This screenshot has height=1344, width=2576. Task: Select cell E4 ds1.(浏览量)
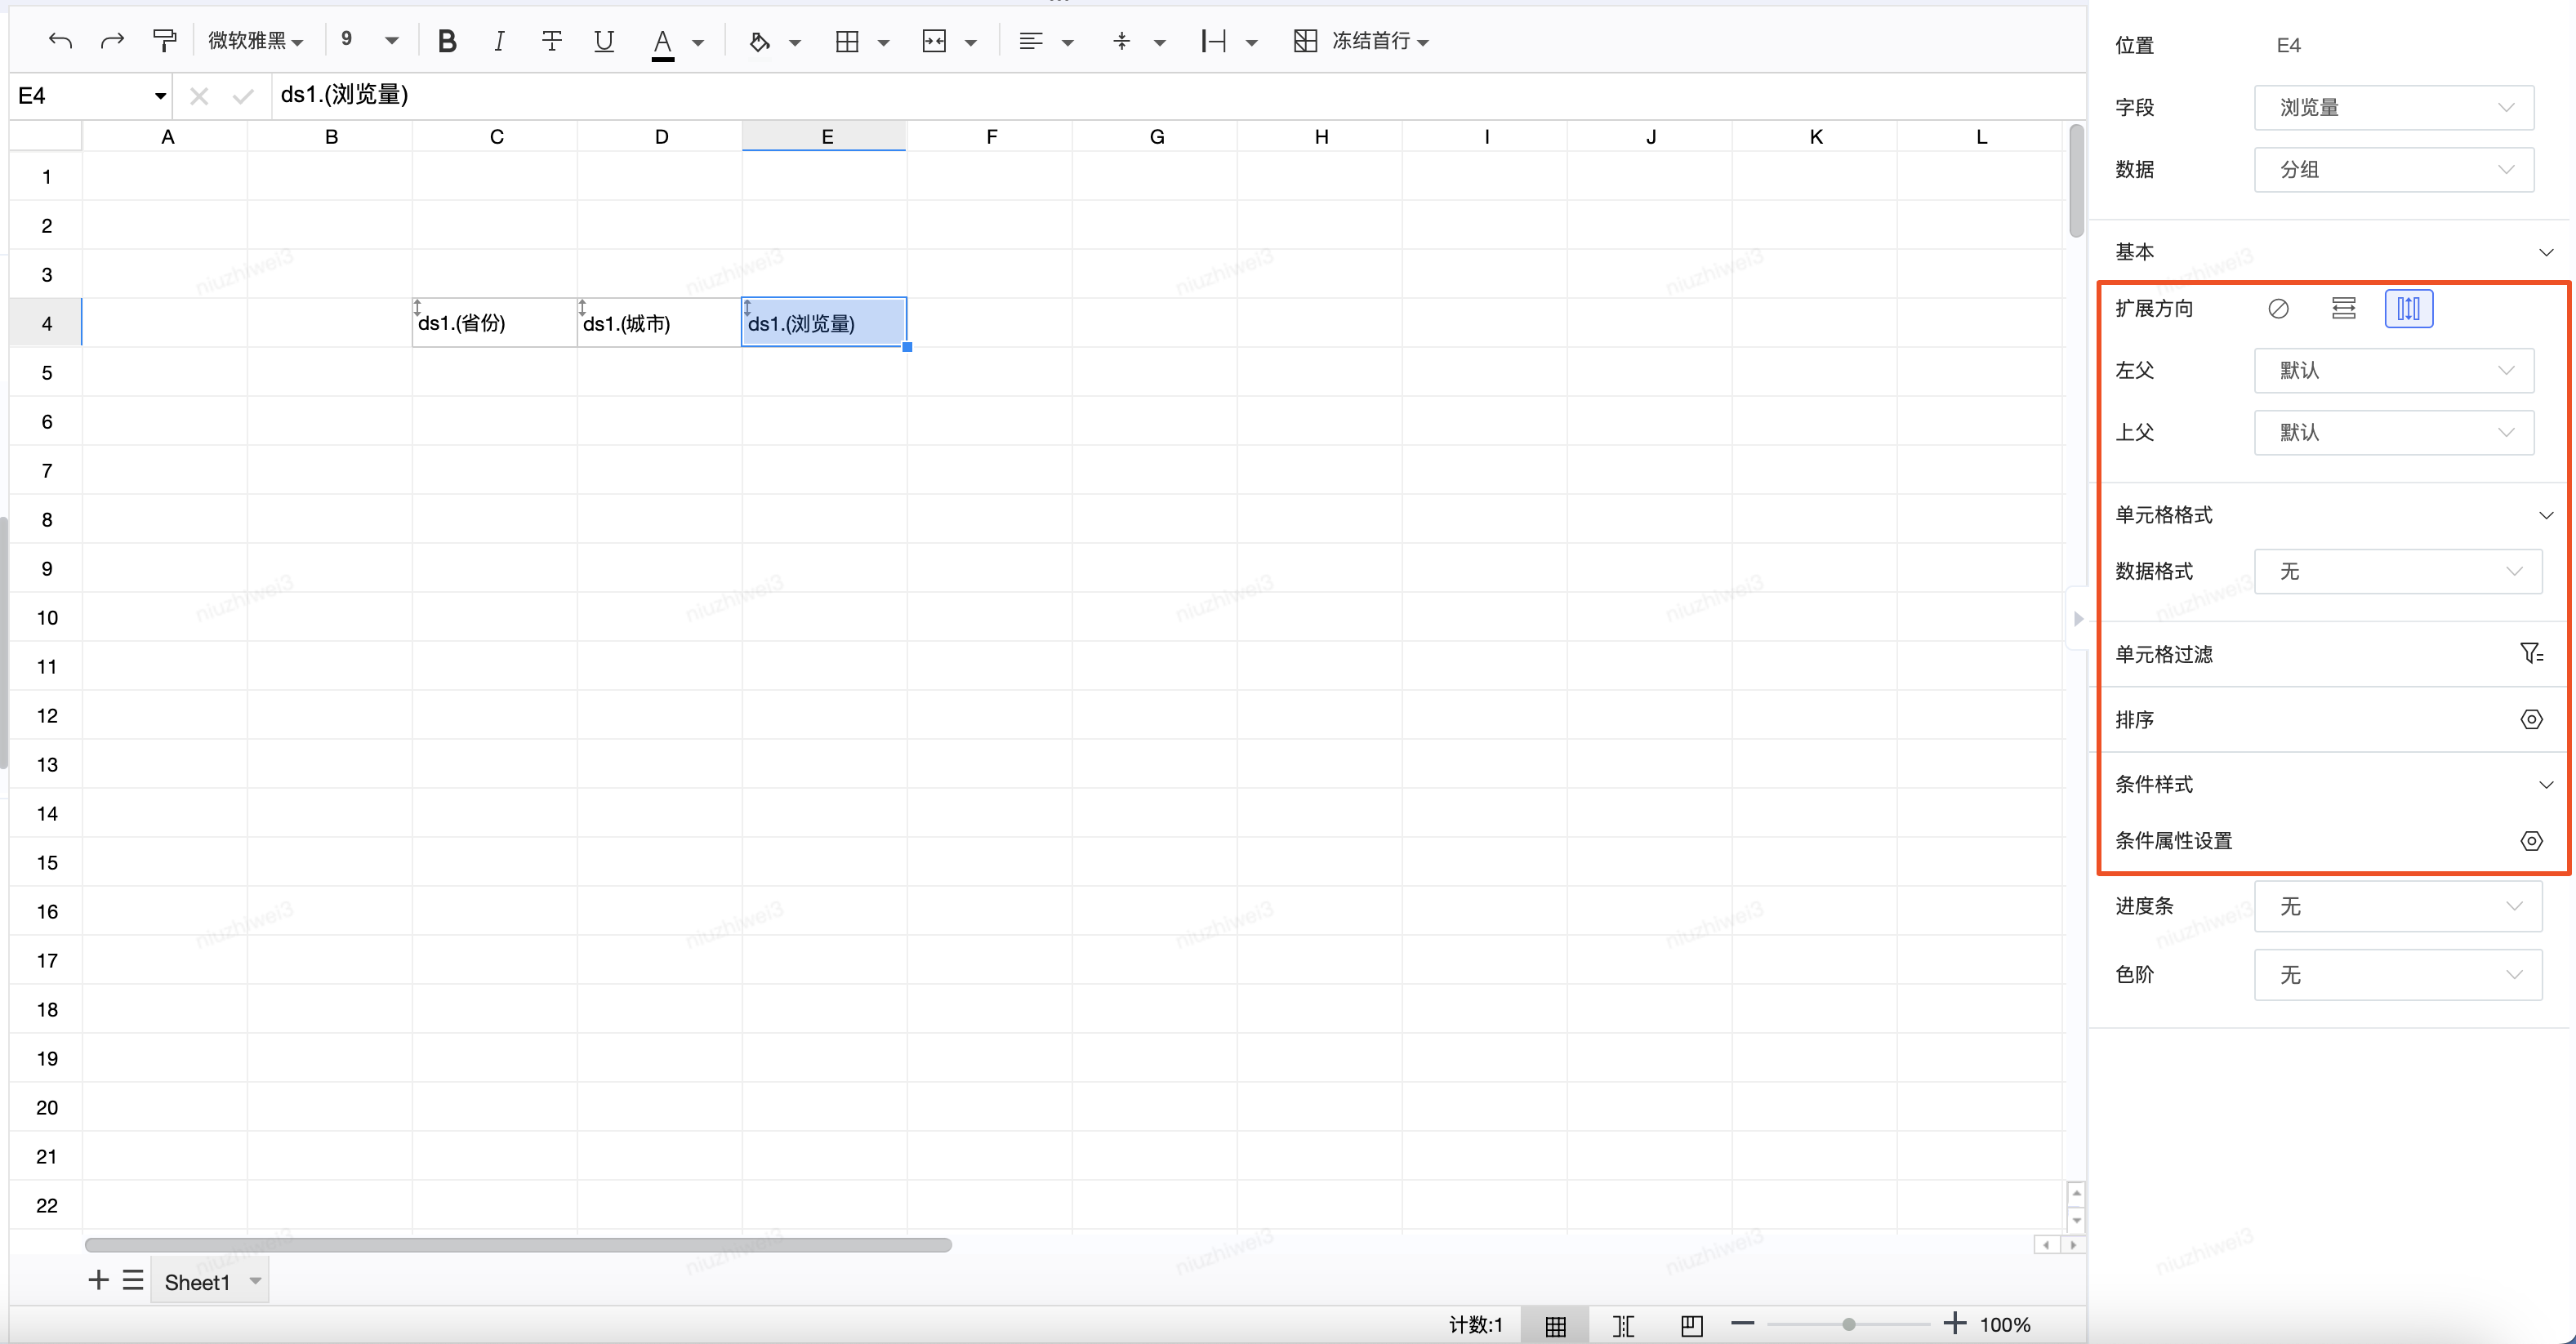pyautogui.click(x=824, y=323)
